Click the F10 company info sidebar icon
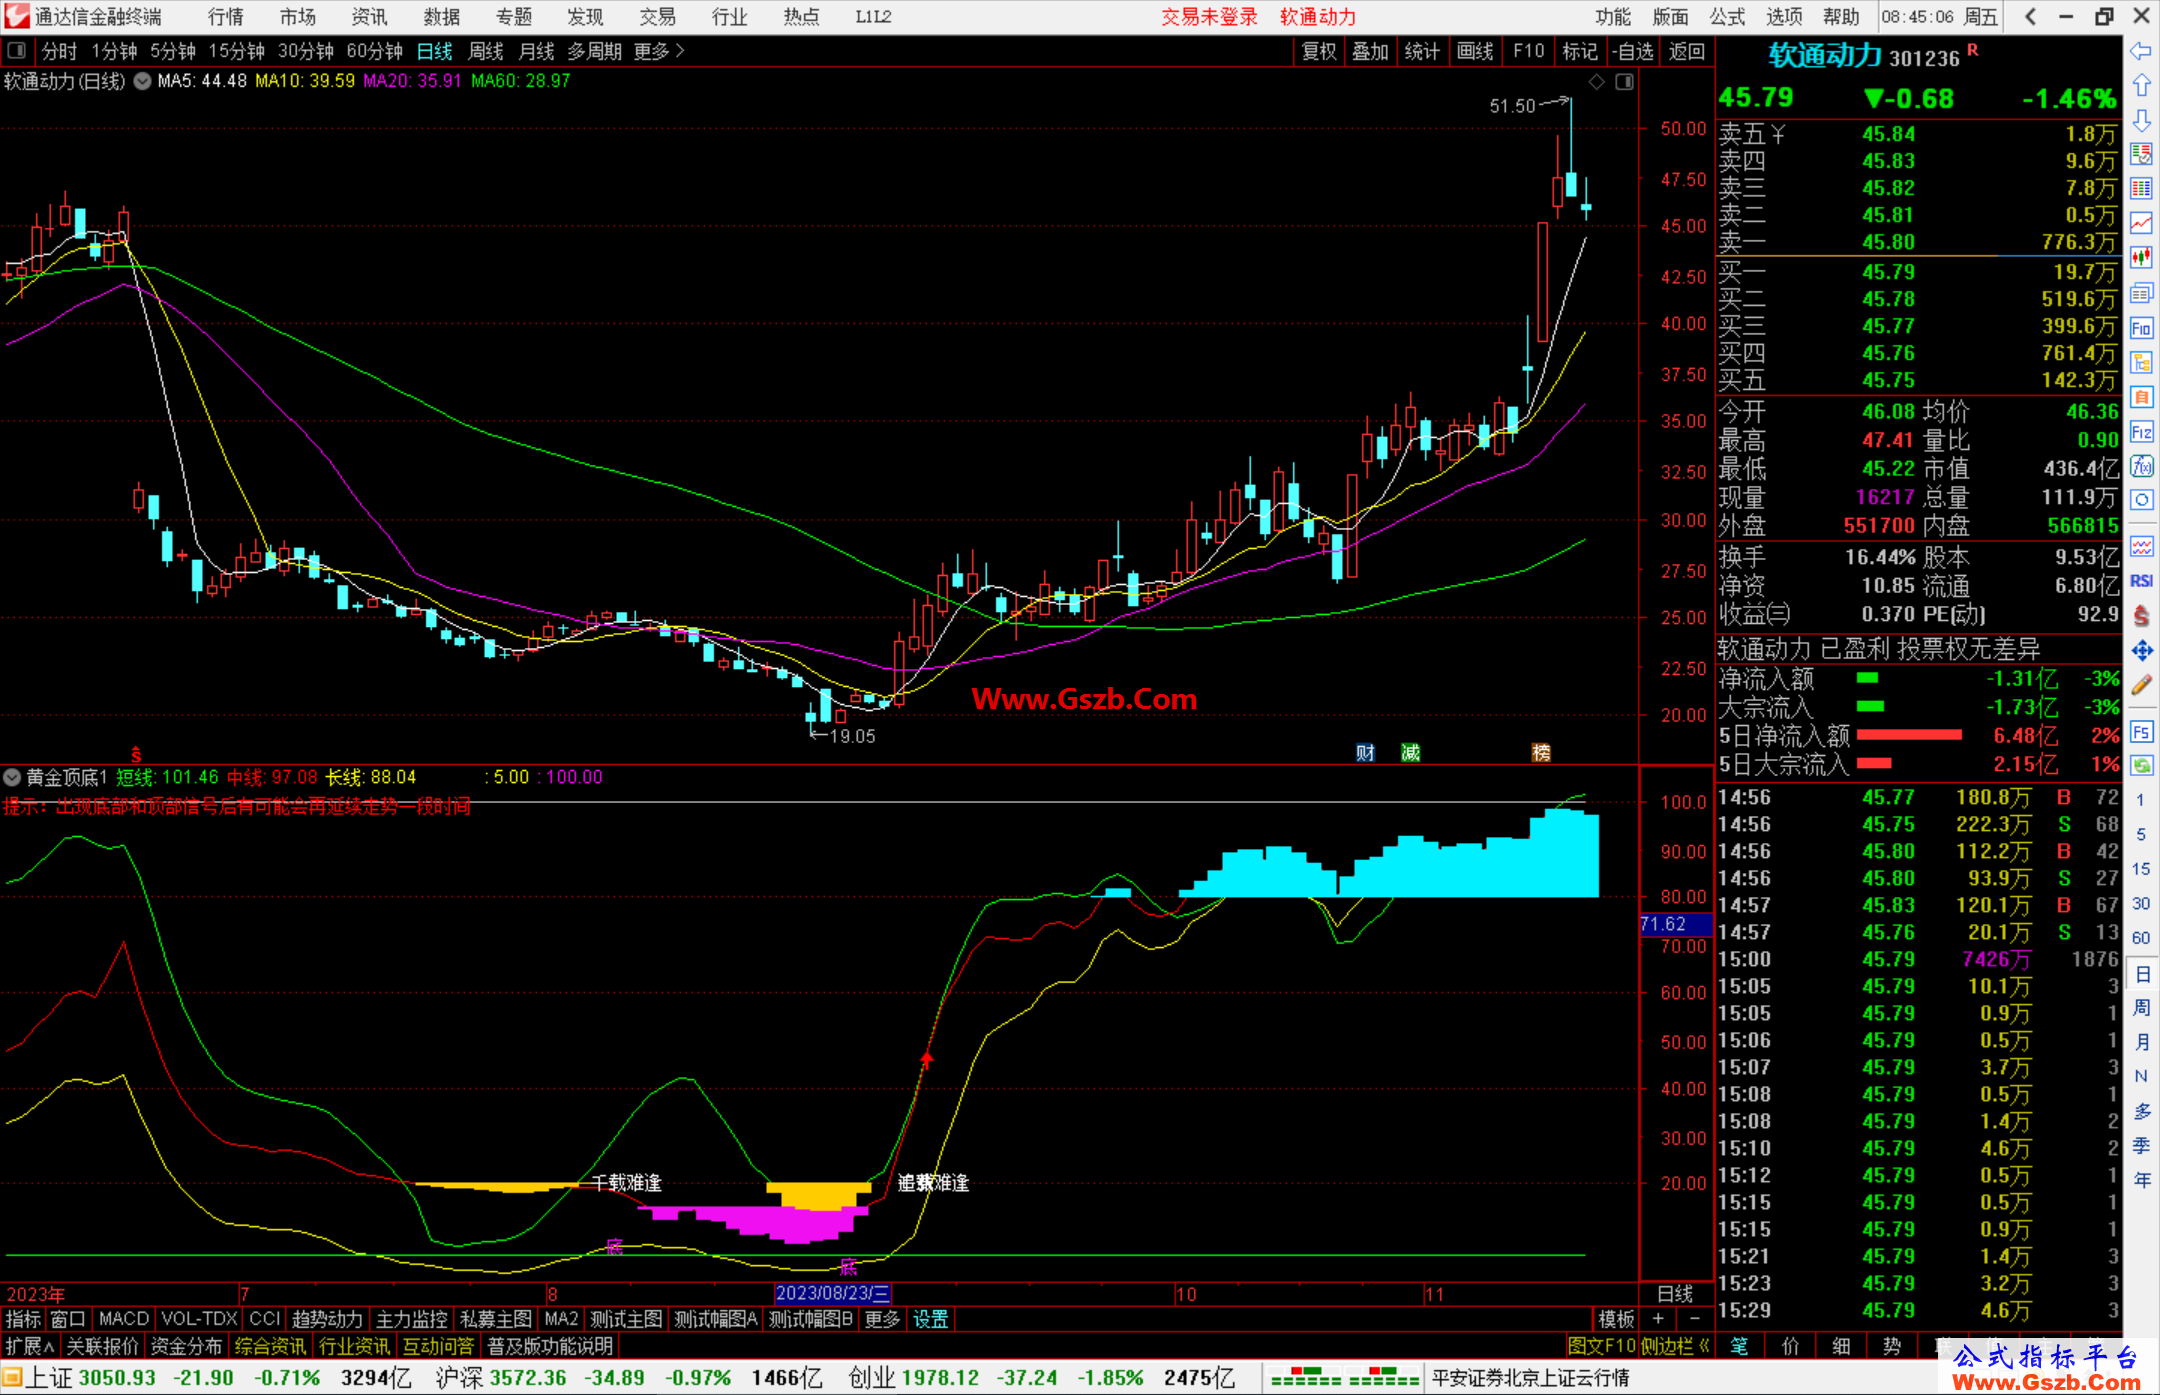 (x=2141, y=328)
